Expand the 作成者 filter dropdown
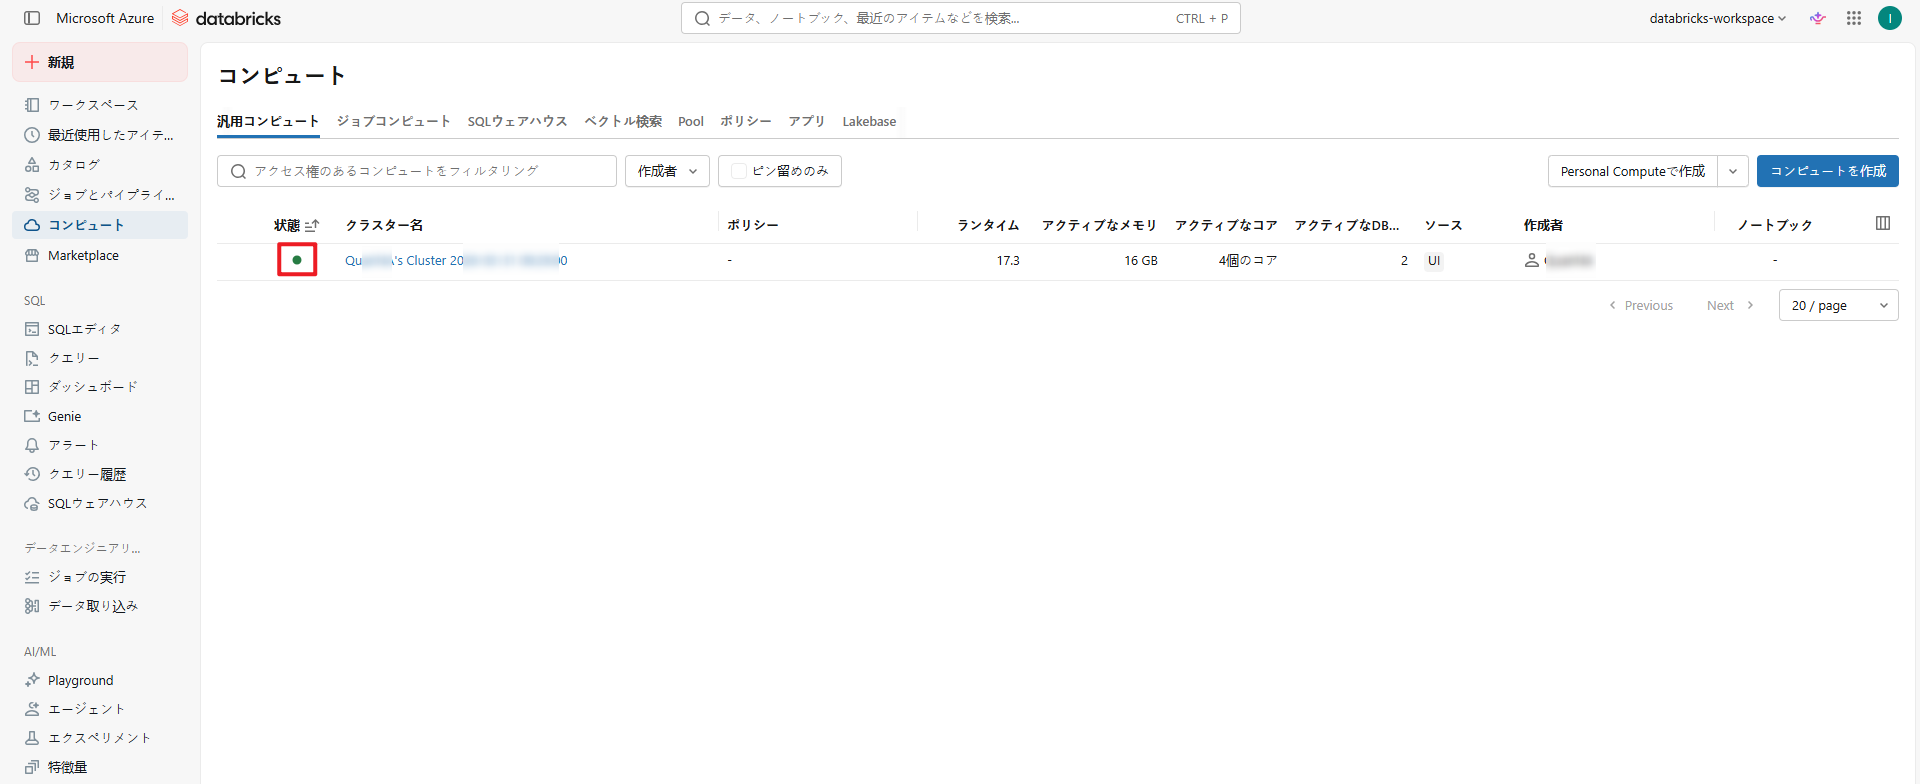Screen dimensions: 1920x784 click(667, 171)
